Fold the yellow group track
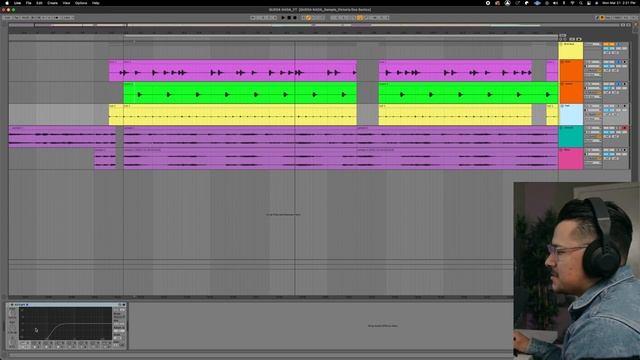640x360 pixels. [x=561, y=44]
